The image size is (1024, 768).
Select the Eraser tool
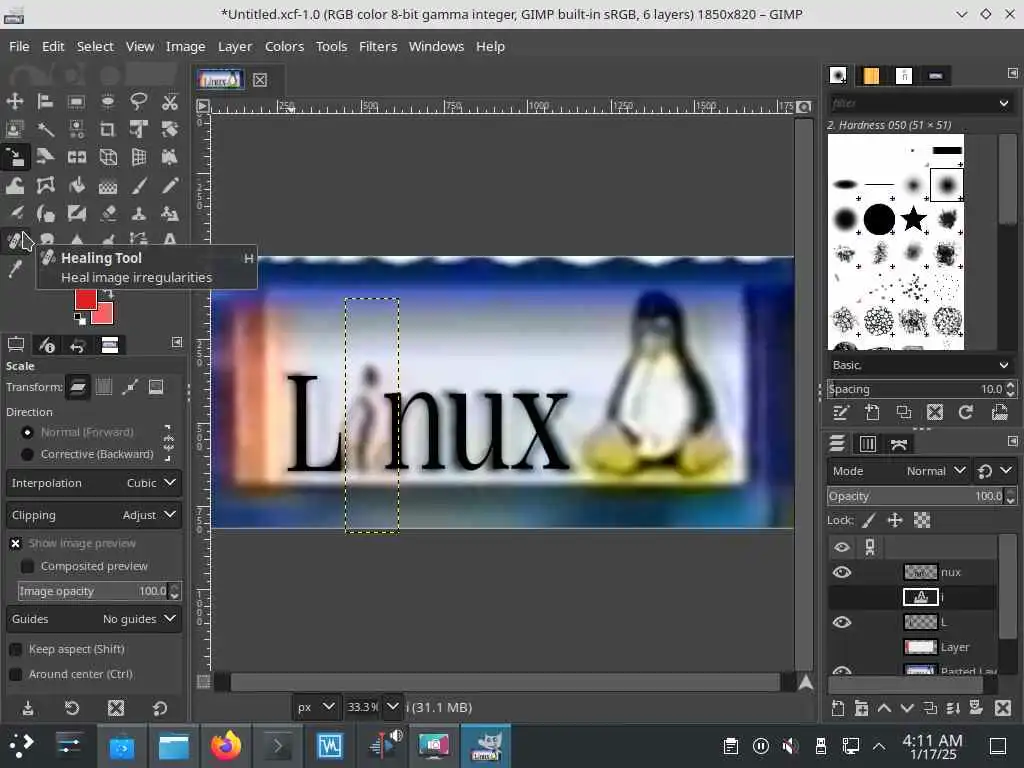[x=108, y=214]
